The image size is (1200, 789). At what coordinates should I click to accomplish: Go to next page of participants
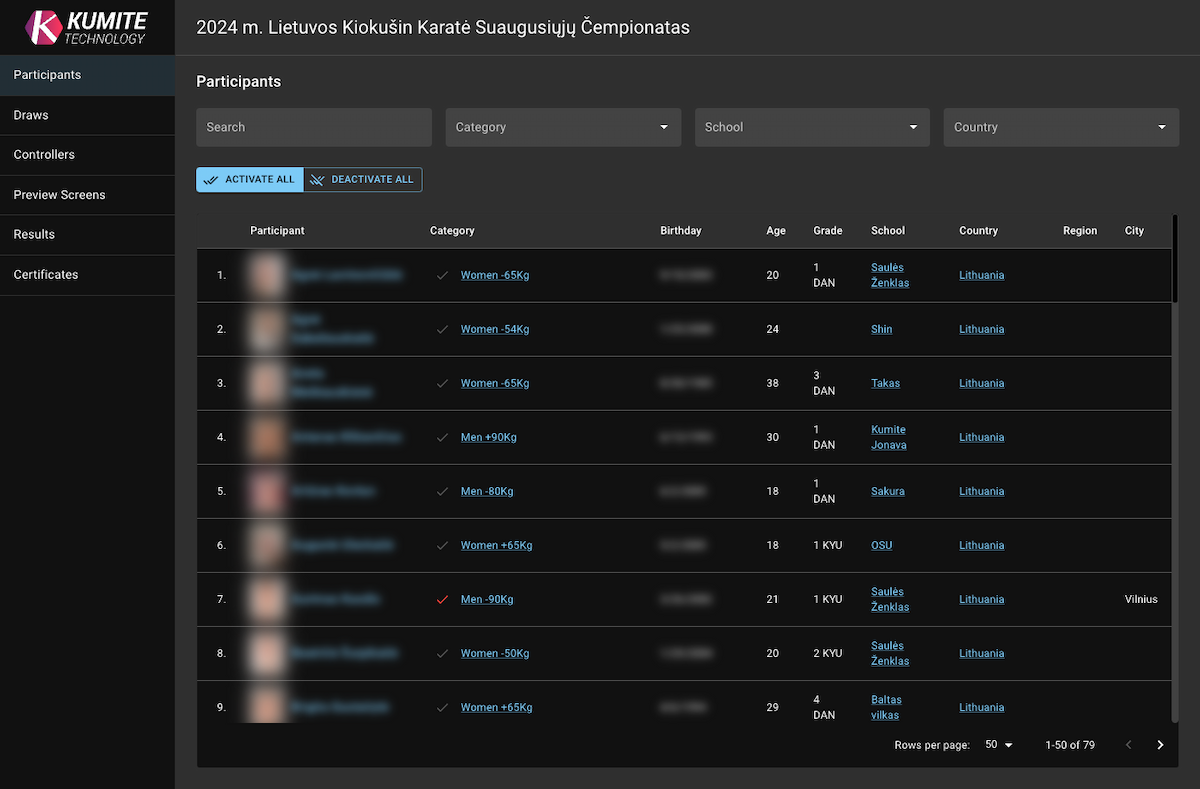click(x=1160, y=745)
